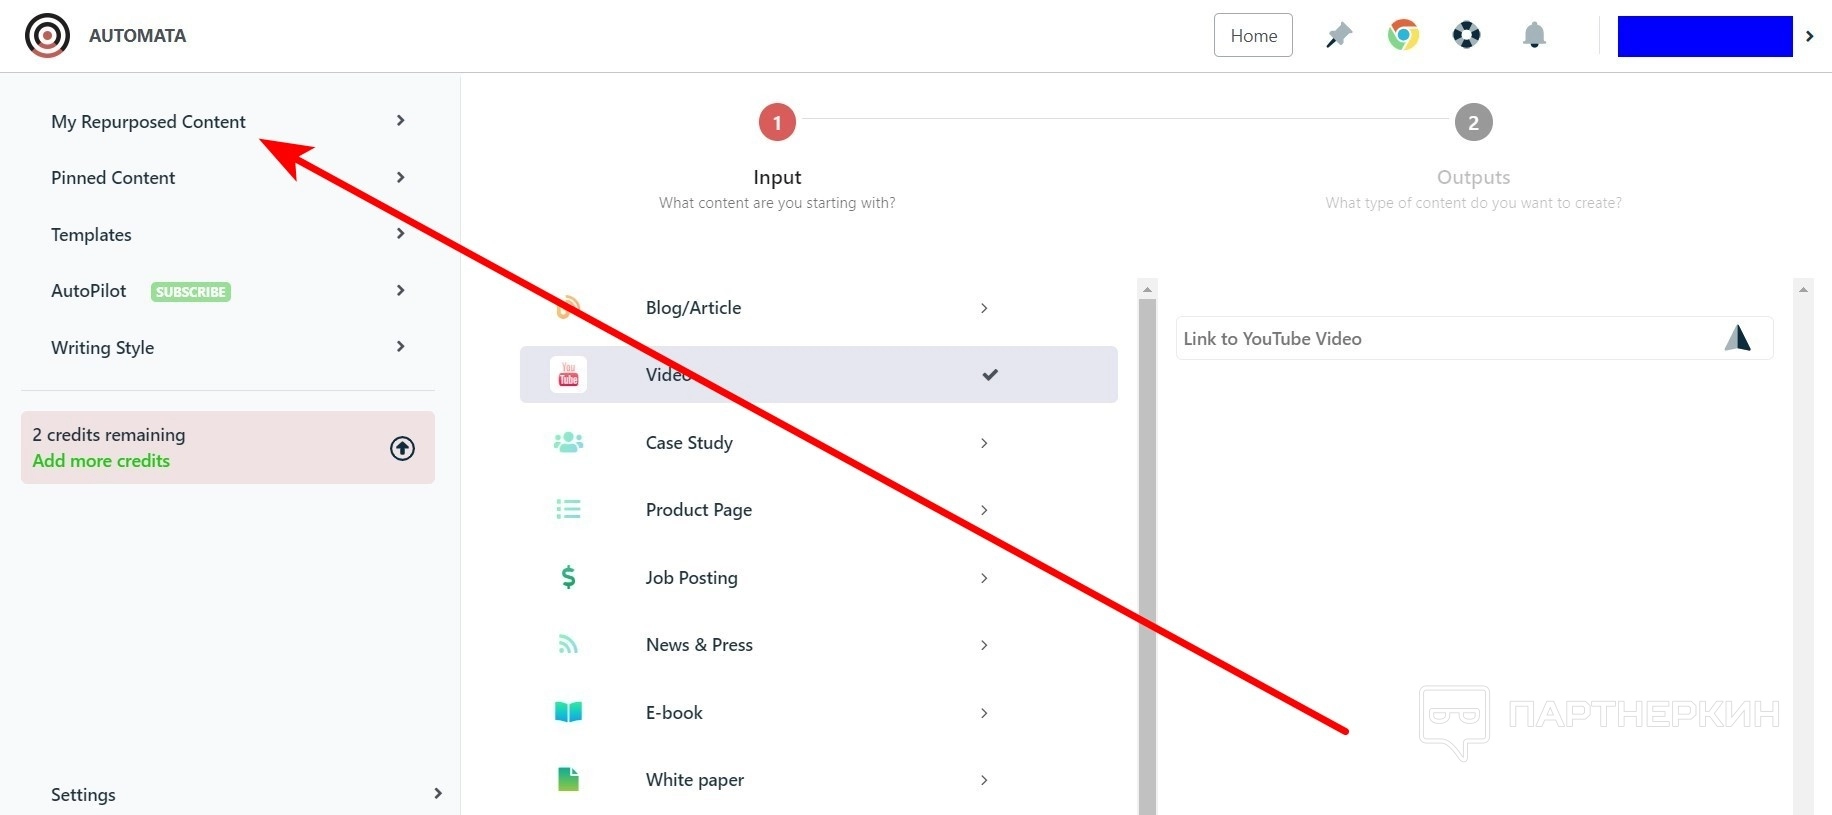Open the Job Posting chevron

[984, 578]
